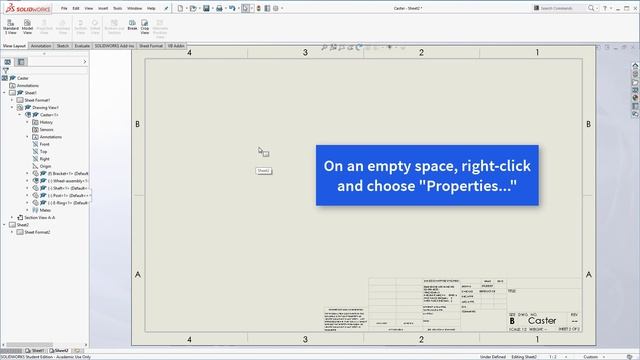The width and height of the screenshot is (640, 360).
Task: Click the Open file icon
Action: point(193,8)
